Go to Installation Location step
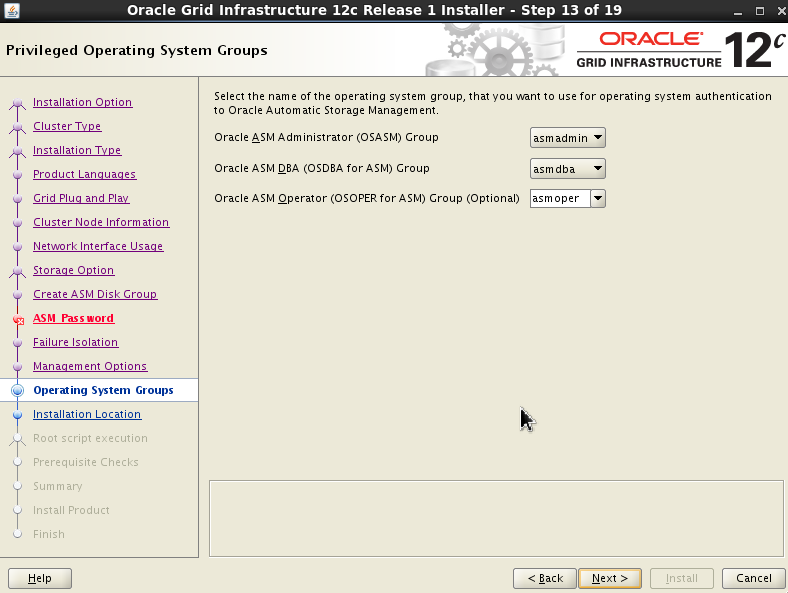This screenshot has height=593, width=788. point(87,414)
